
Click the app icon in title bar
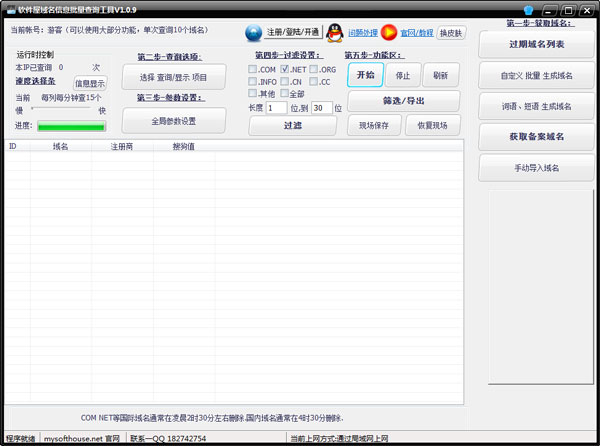point(9,8)
